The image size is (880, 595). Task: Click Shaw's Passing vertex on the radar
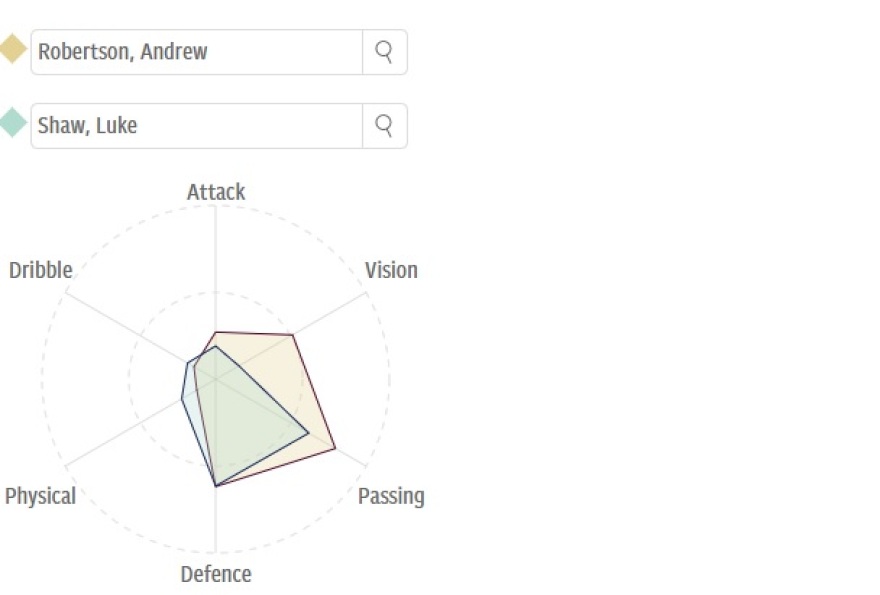pyautogui.click(x=309, y=433)
